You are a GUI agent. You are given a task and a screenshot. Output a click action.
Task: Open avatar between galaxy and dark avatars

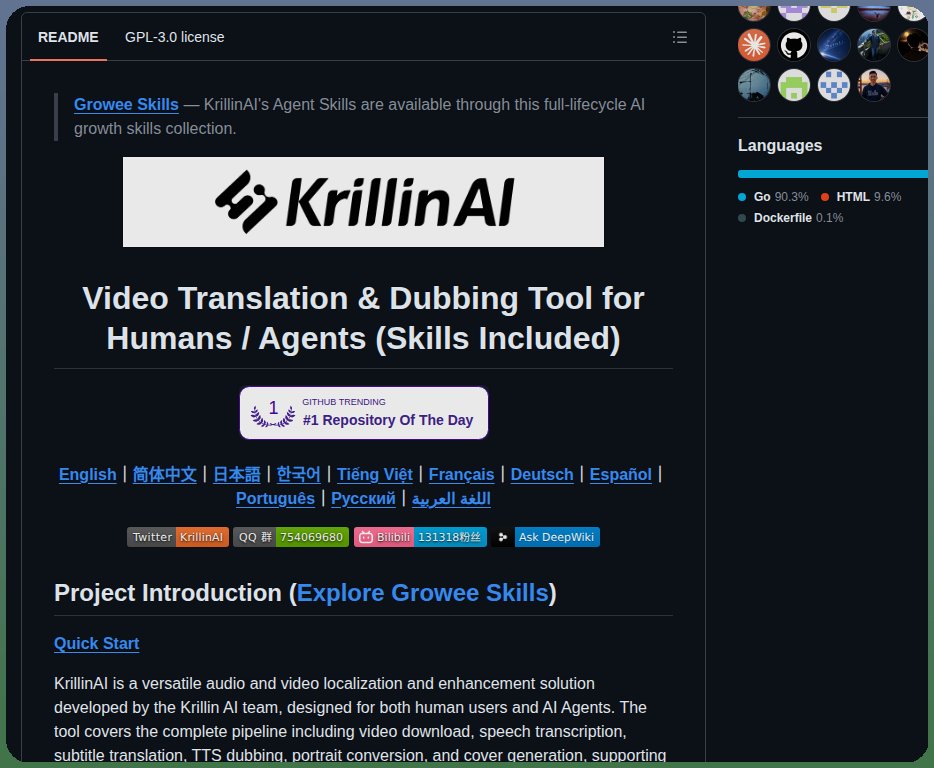click(873, 45)
